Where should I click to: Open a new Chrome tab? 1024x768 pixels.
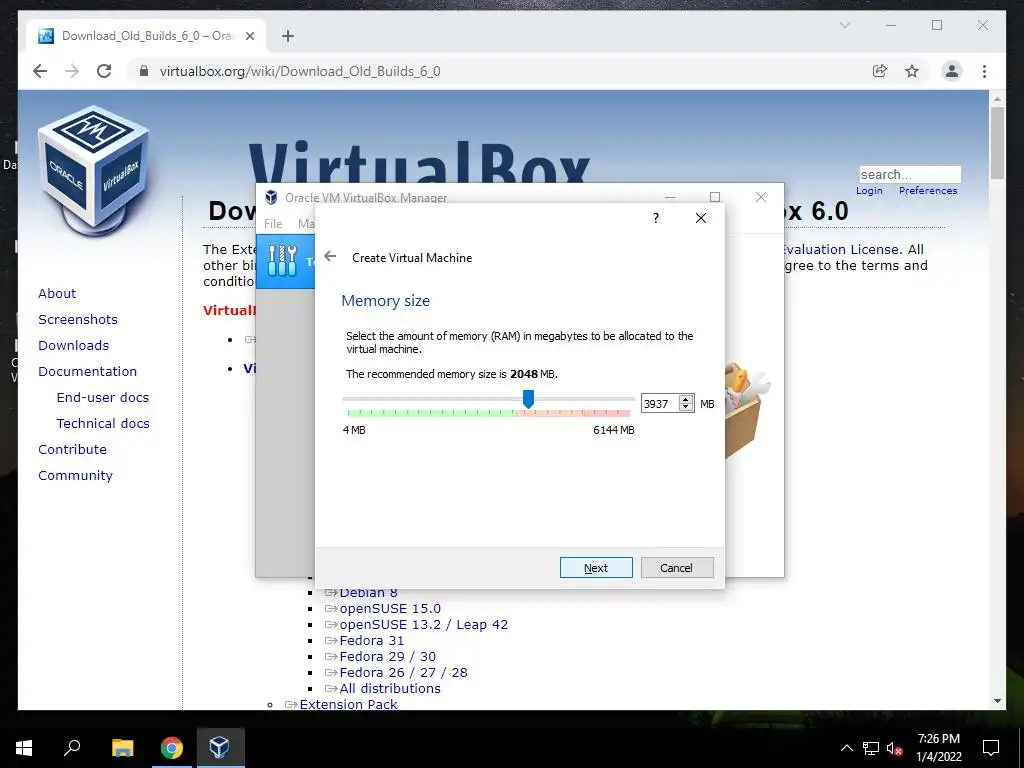pos(288,36)
